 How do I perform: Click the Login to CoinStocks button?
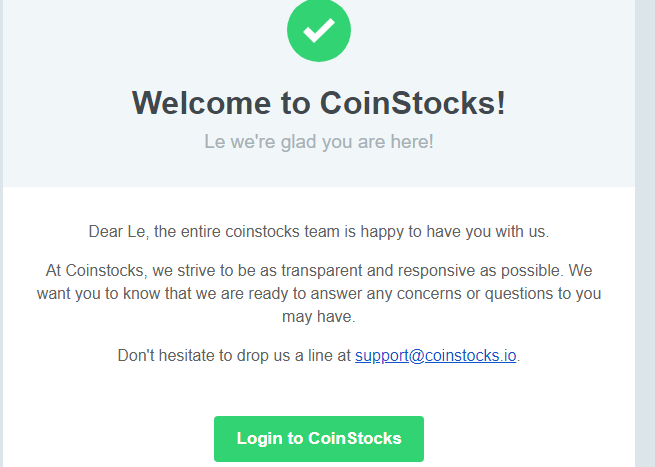click(x=319, y=439)
